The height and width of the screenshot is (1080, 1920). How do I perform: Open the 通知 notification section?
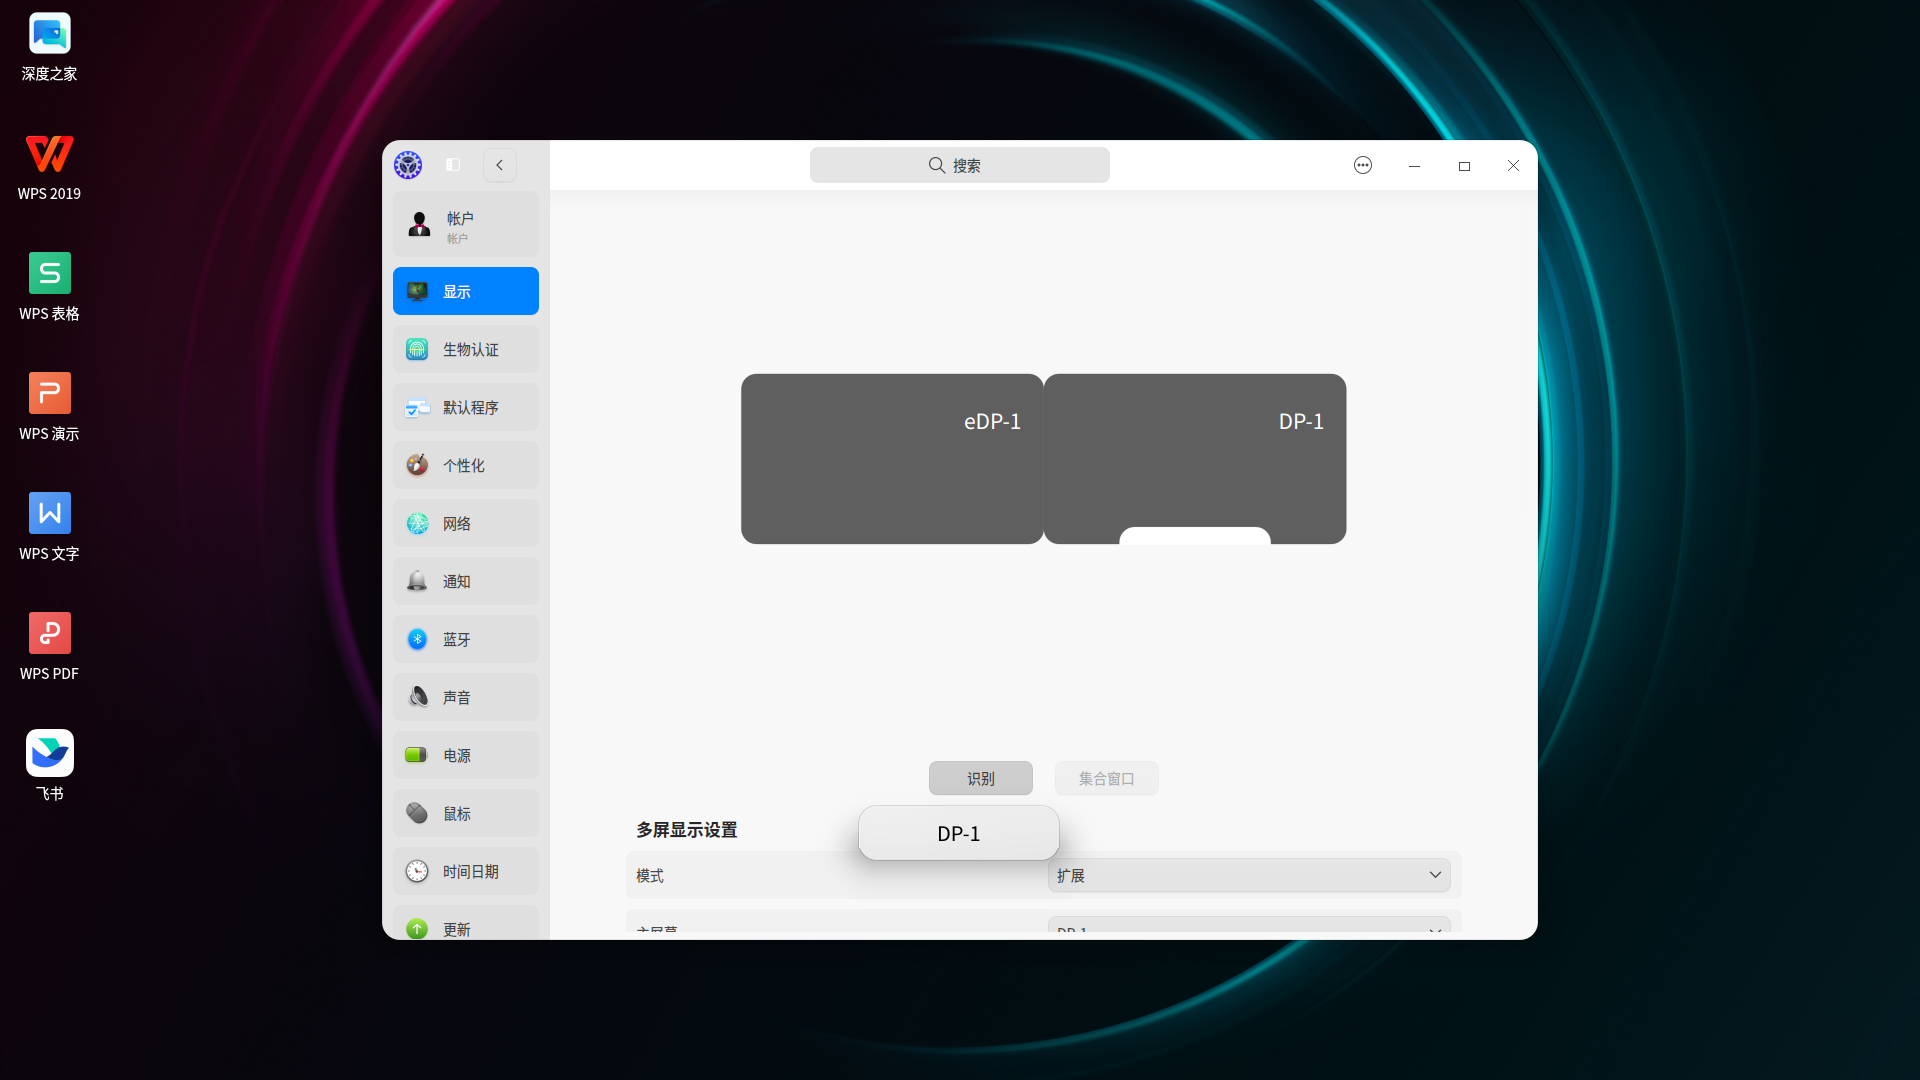pyautogui.click(x=466, y=581)
